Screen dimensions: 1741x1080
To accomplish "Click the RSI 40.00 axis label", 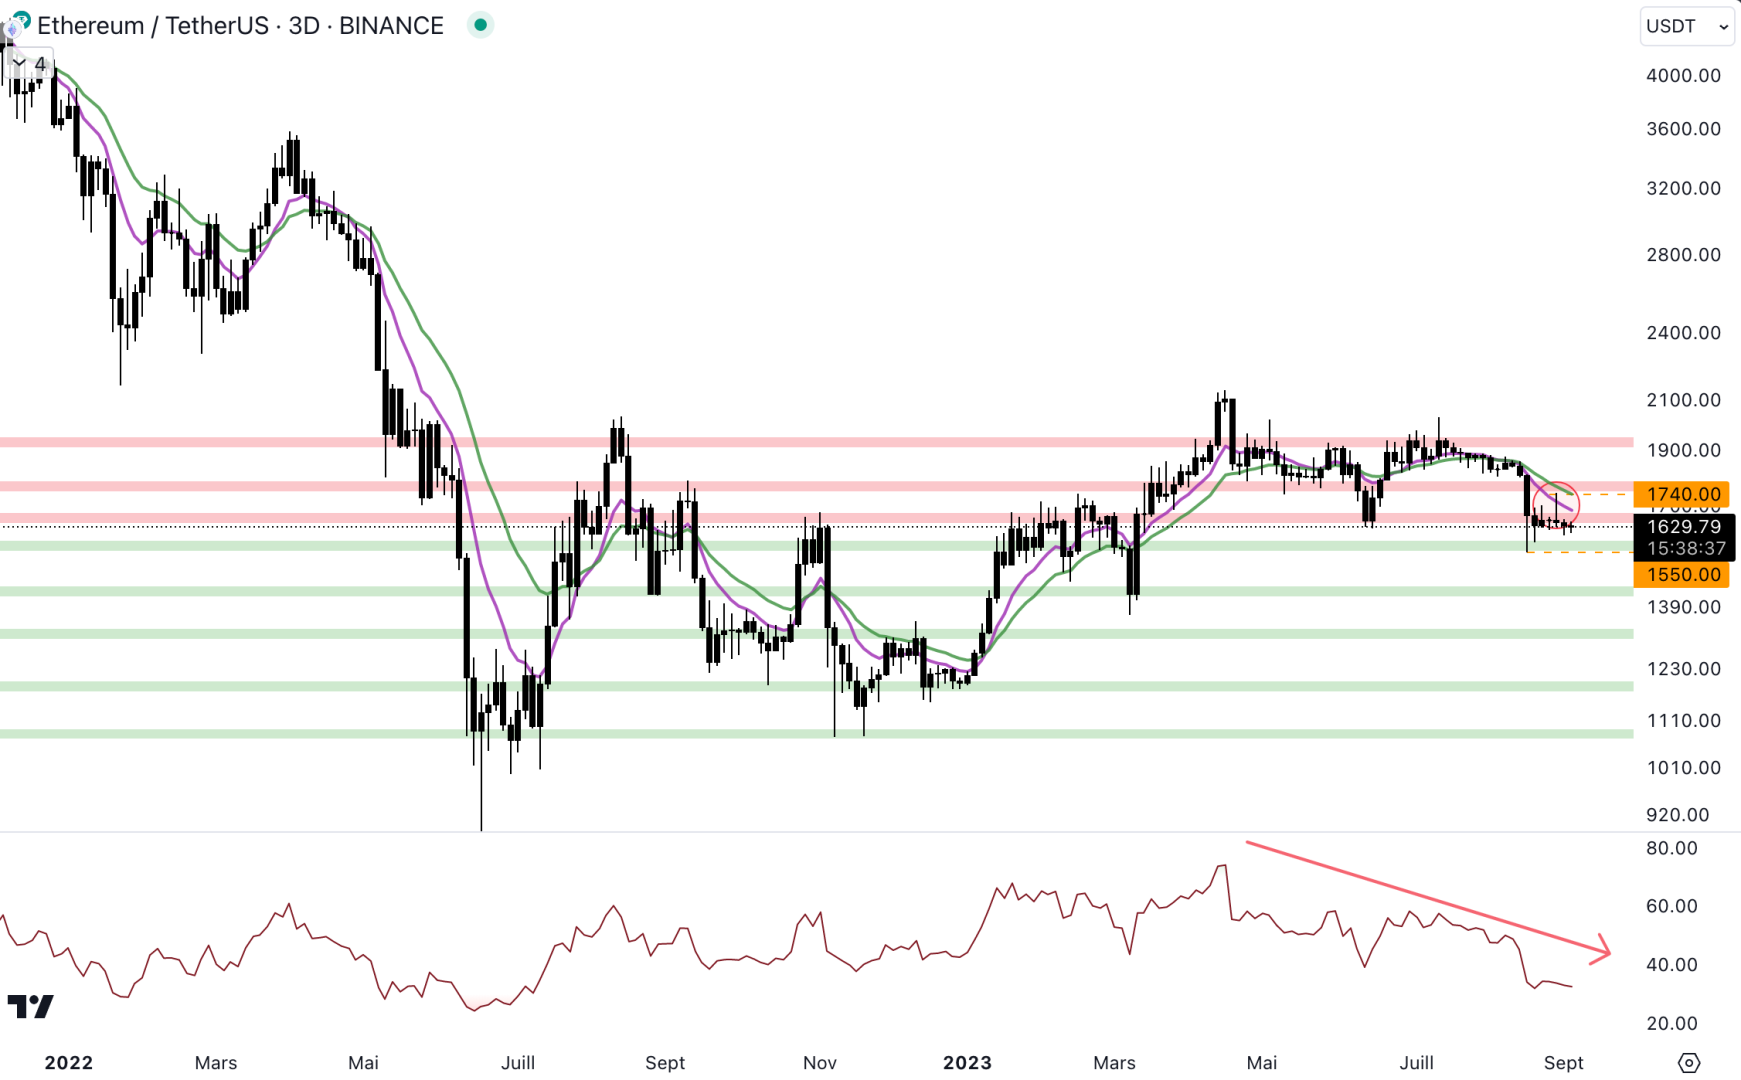I will pyautogui.click(x=1672, y=965).
